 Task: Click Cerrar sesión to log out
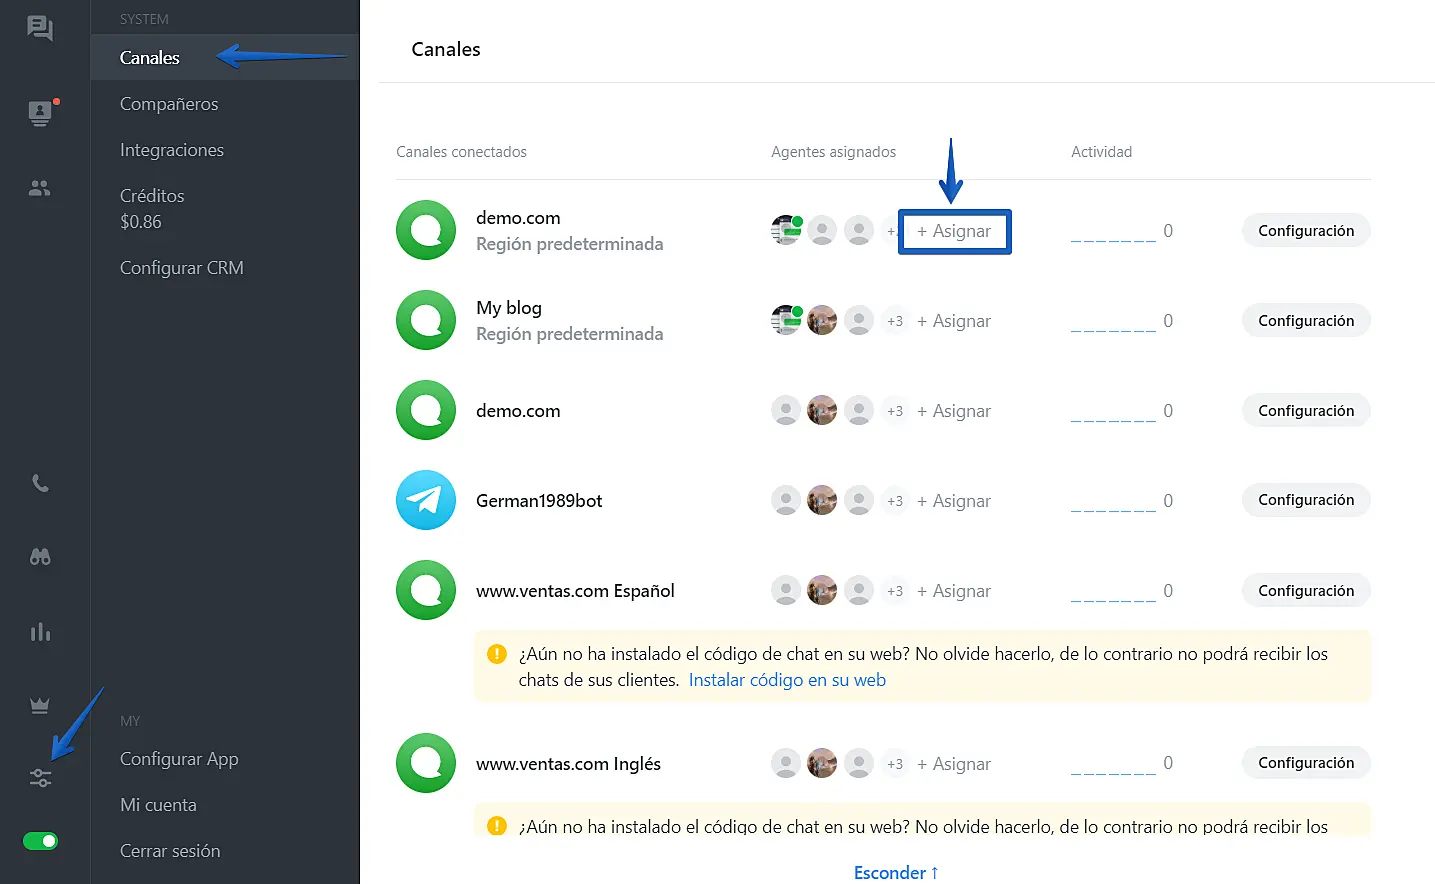170,851
